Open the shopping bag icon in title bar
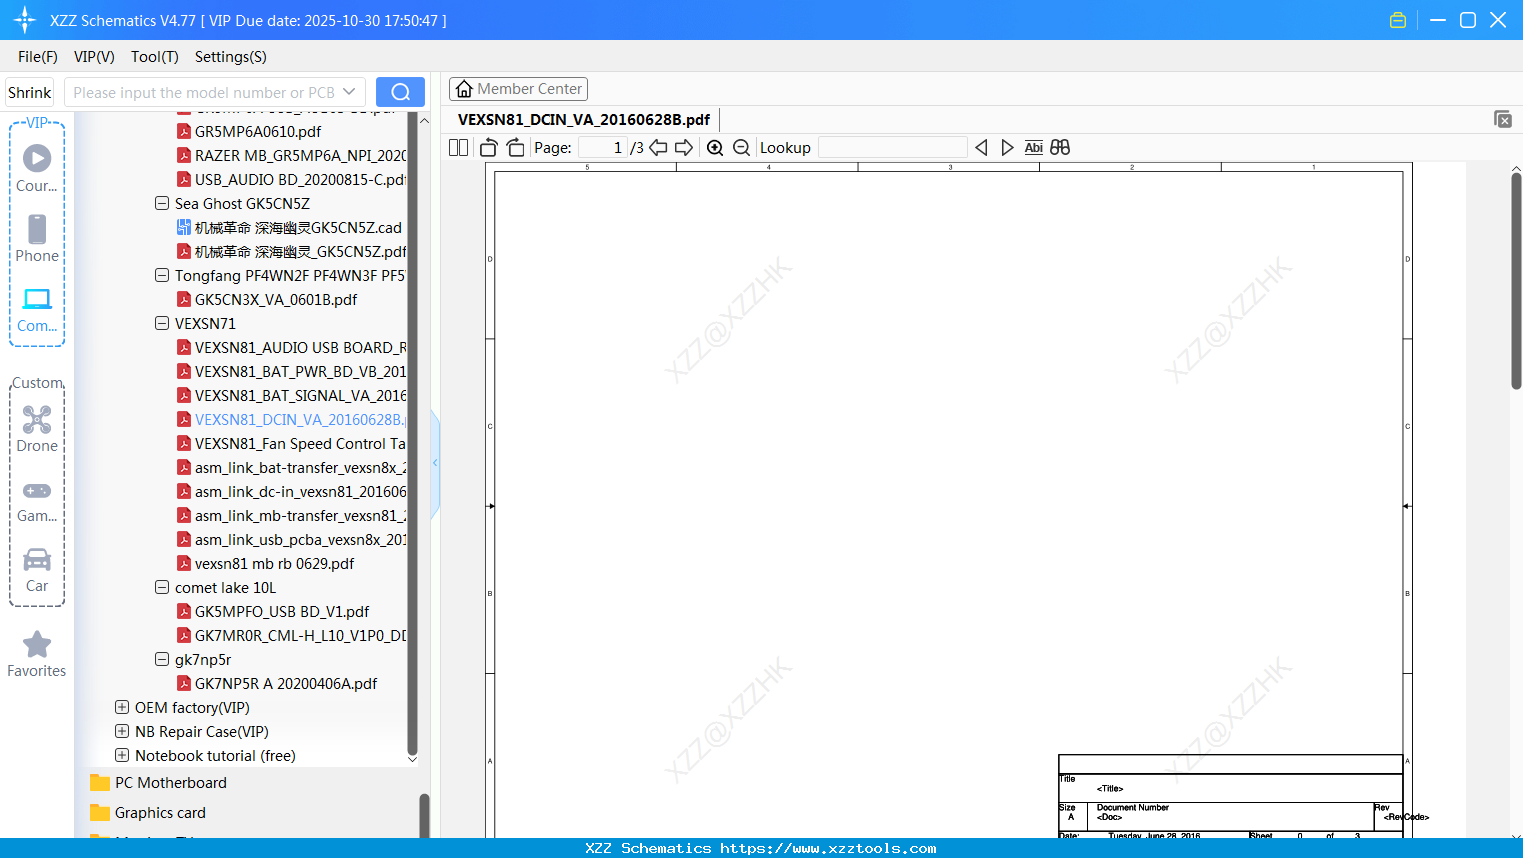This screenshot has height=858, width=1523. [1398, 20]
